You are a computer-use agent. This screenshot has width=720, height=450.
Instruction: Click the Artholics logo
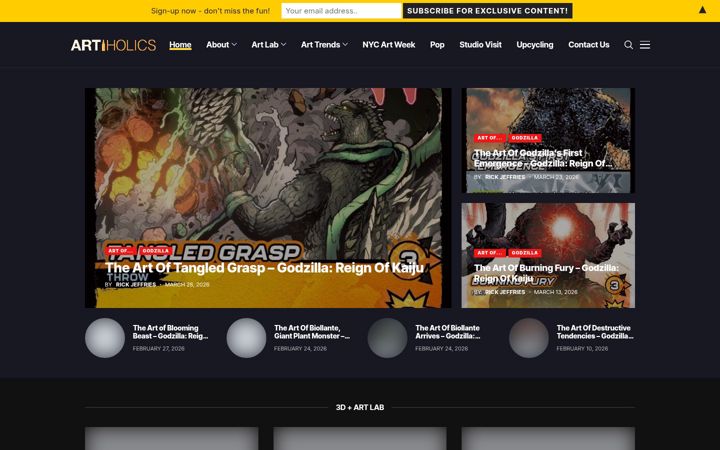tap(113, 45)
